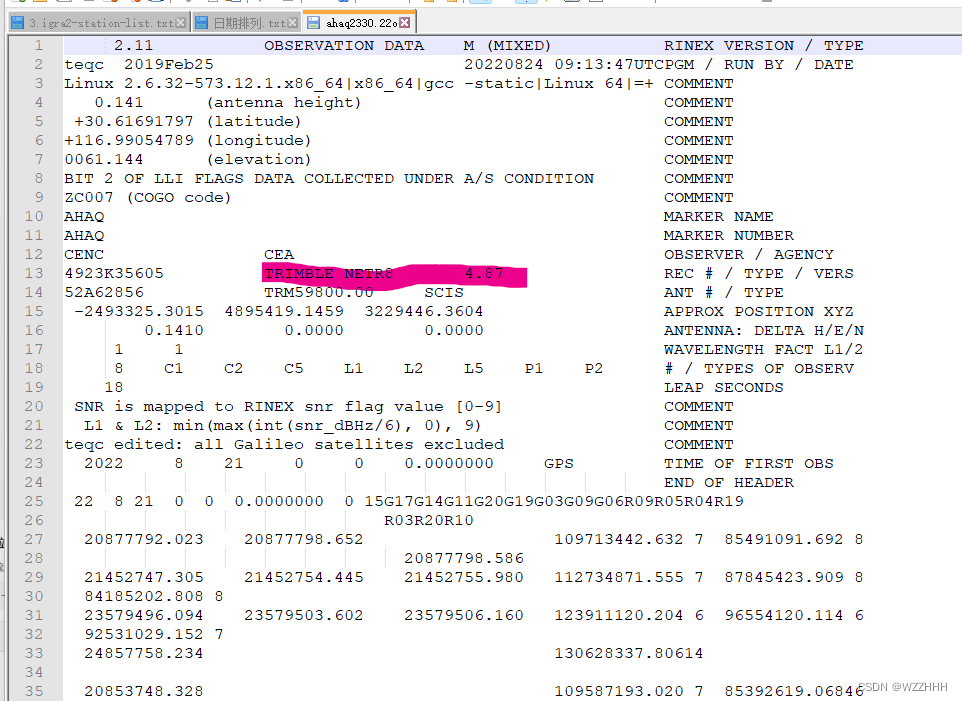The width and height of the screenshot is (962, 701).
Task: Redo edit using toolbar Redo icon
Action: click(288, 4)
